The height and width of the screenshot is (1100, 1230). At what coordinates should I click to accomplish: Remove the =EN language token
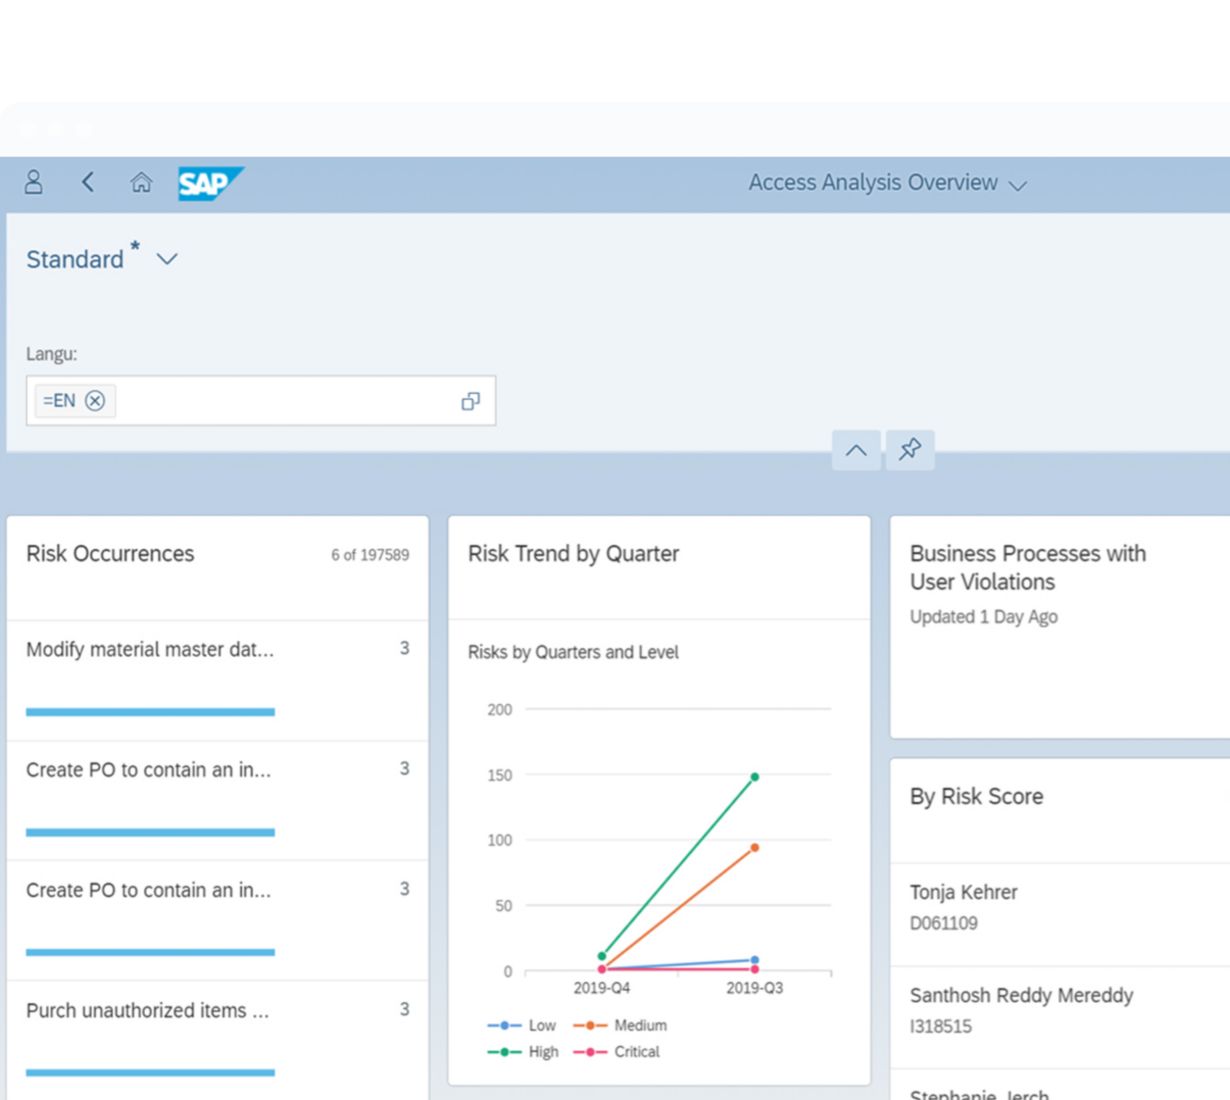pyautogui.click(x=95, y=401)
